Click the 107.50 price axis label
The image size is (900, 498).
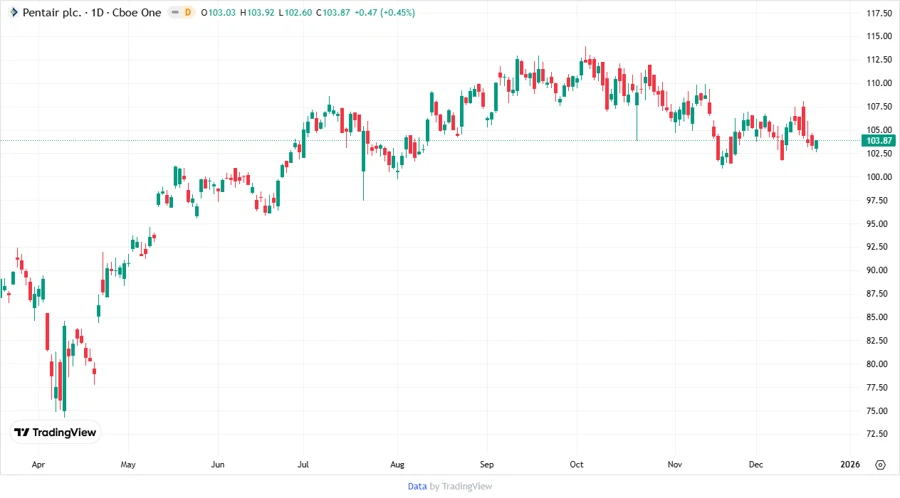point(879,106)
